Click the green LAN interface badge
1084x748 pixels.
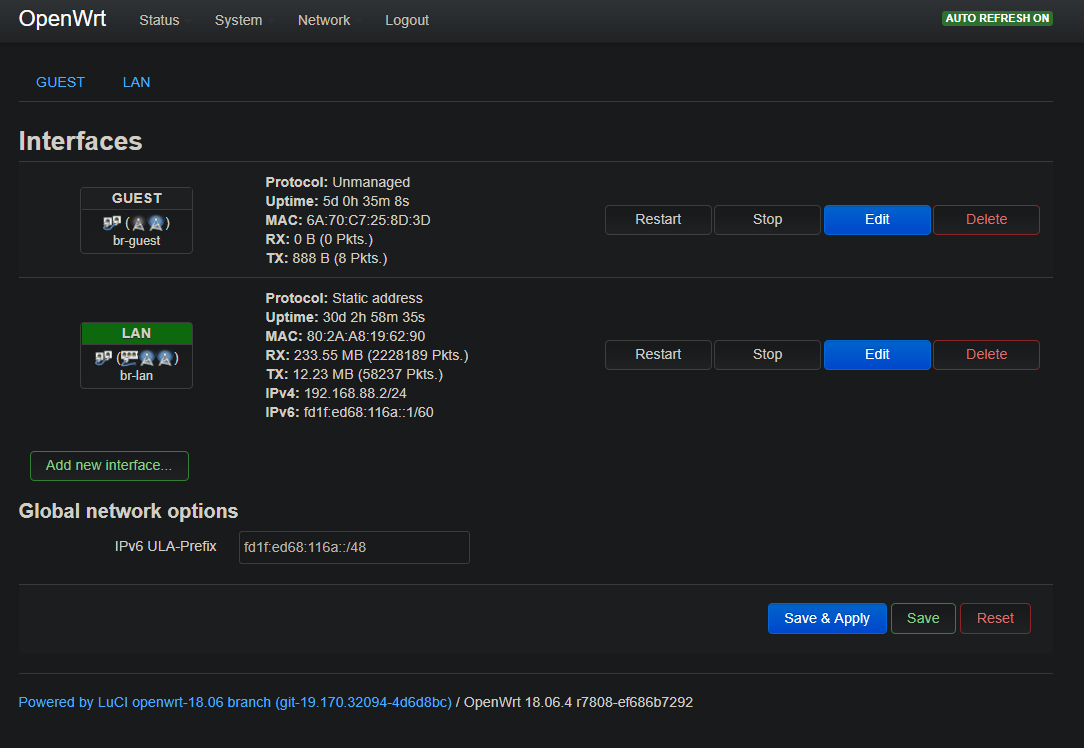tap(136, 333)
